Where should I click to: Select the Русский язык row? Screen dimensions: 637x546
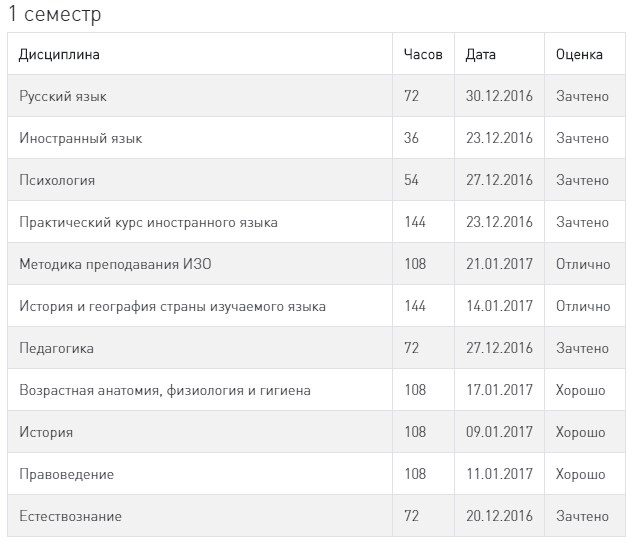63,97
